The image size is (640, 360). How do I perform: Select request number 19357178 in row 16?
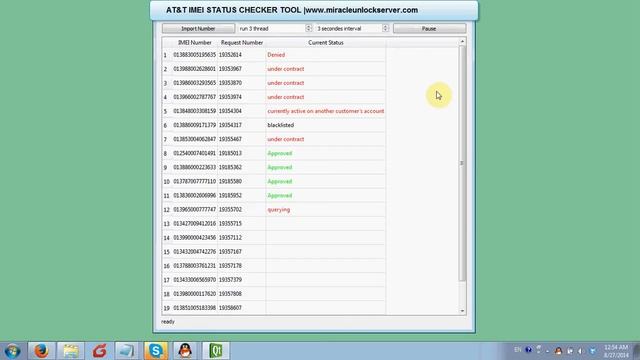[x=230, y=266]
